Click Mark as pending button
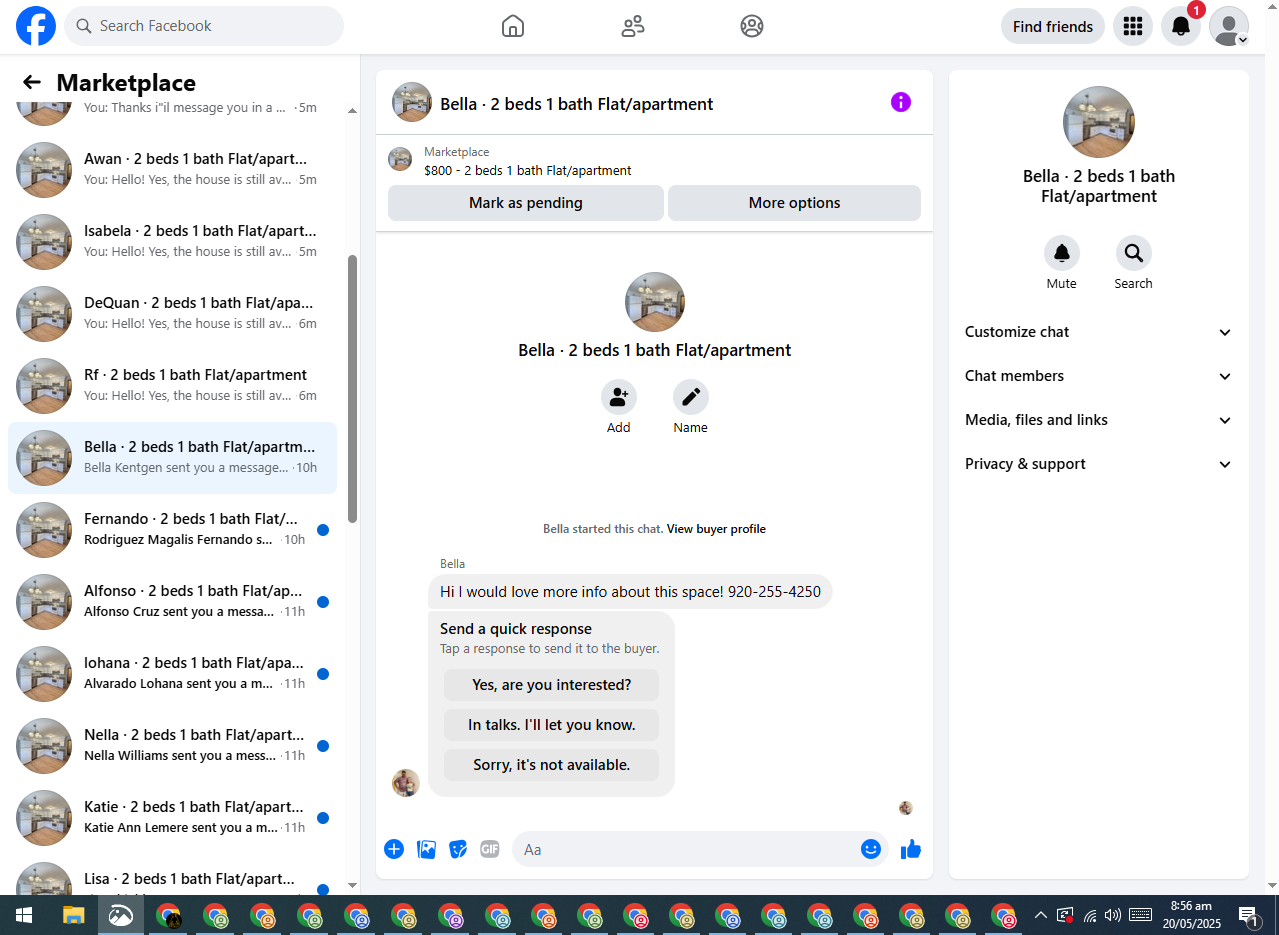The height and width of the screenshot is (935, 1279). 526,203
